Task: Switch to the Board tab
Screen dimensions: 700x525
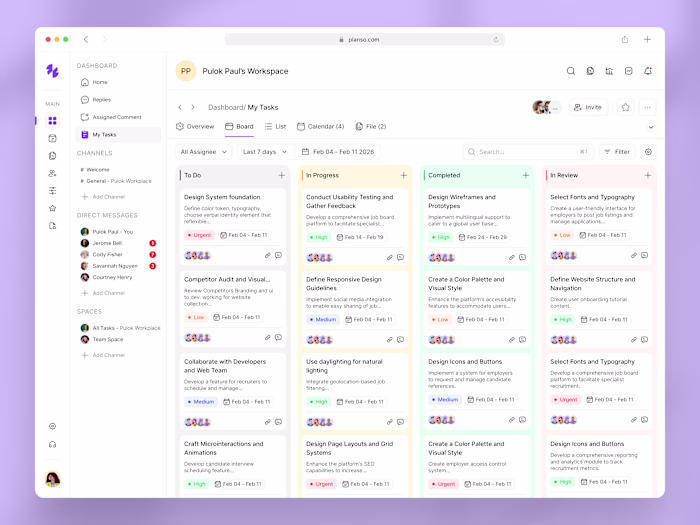Action: [x=239, y=126]
